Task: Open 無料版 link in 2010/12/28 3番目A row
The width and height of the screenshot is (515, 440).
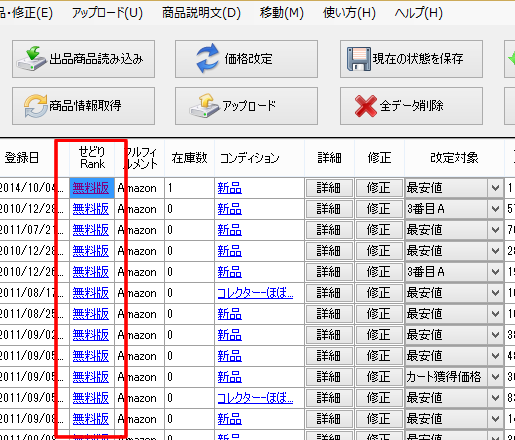Action: 91,209
